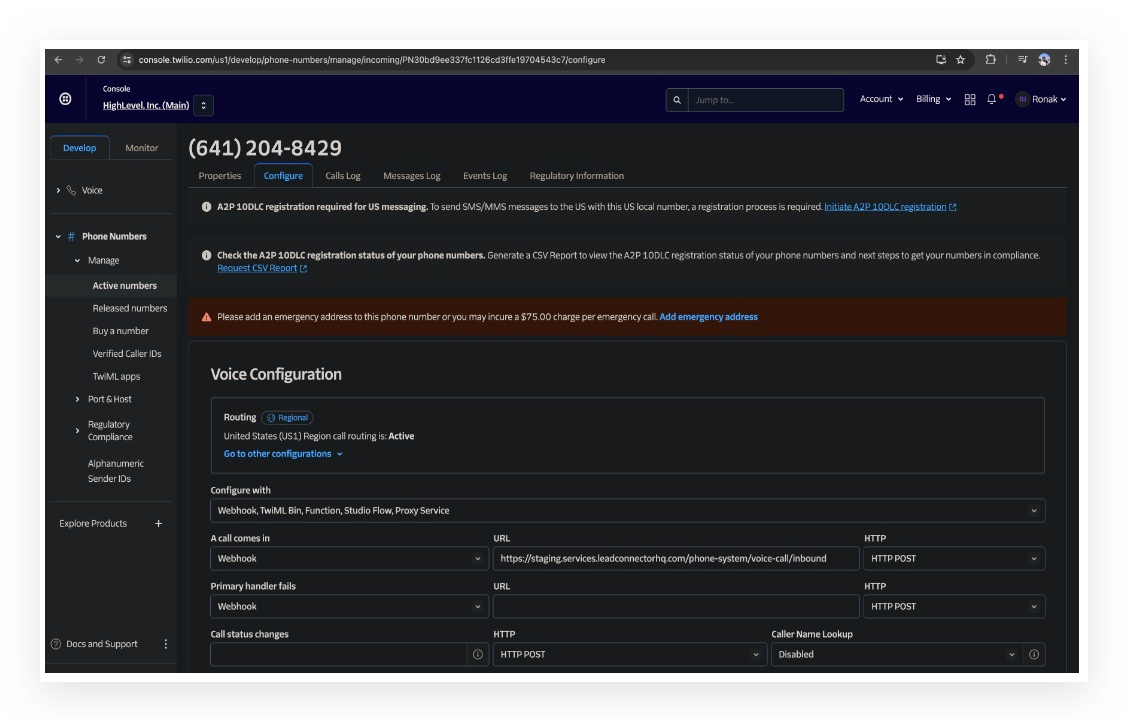Open the Calls Log tab
This screenshot has width=1128, height=722.
click(342, 175)
